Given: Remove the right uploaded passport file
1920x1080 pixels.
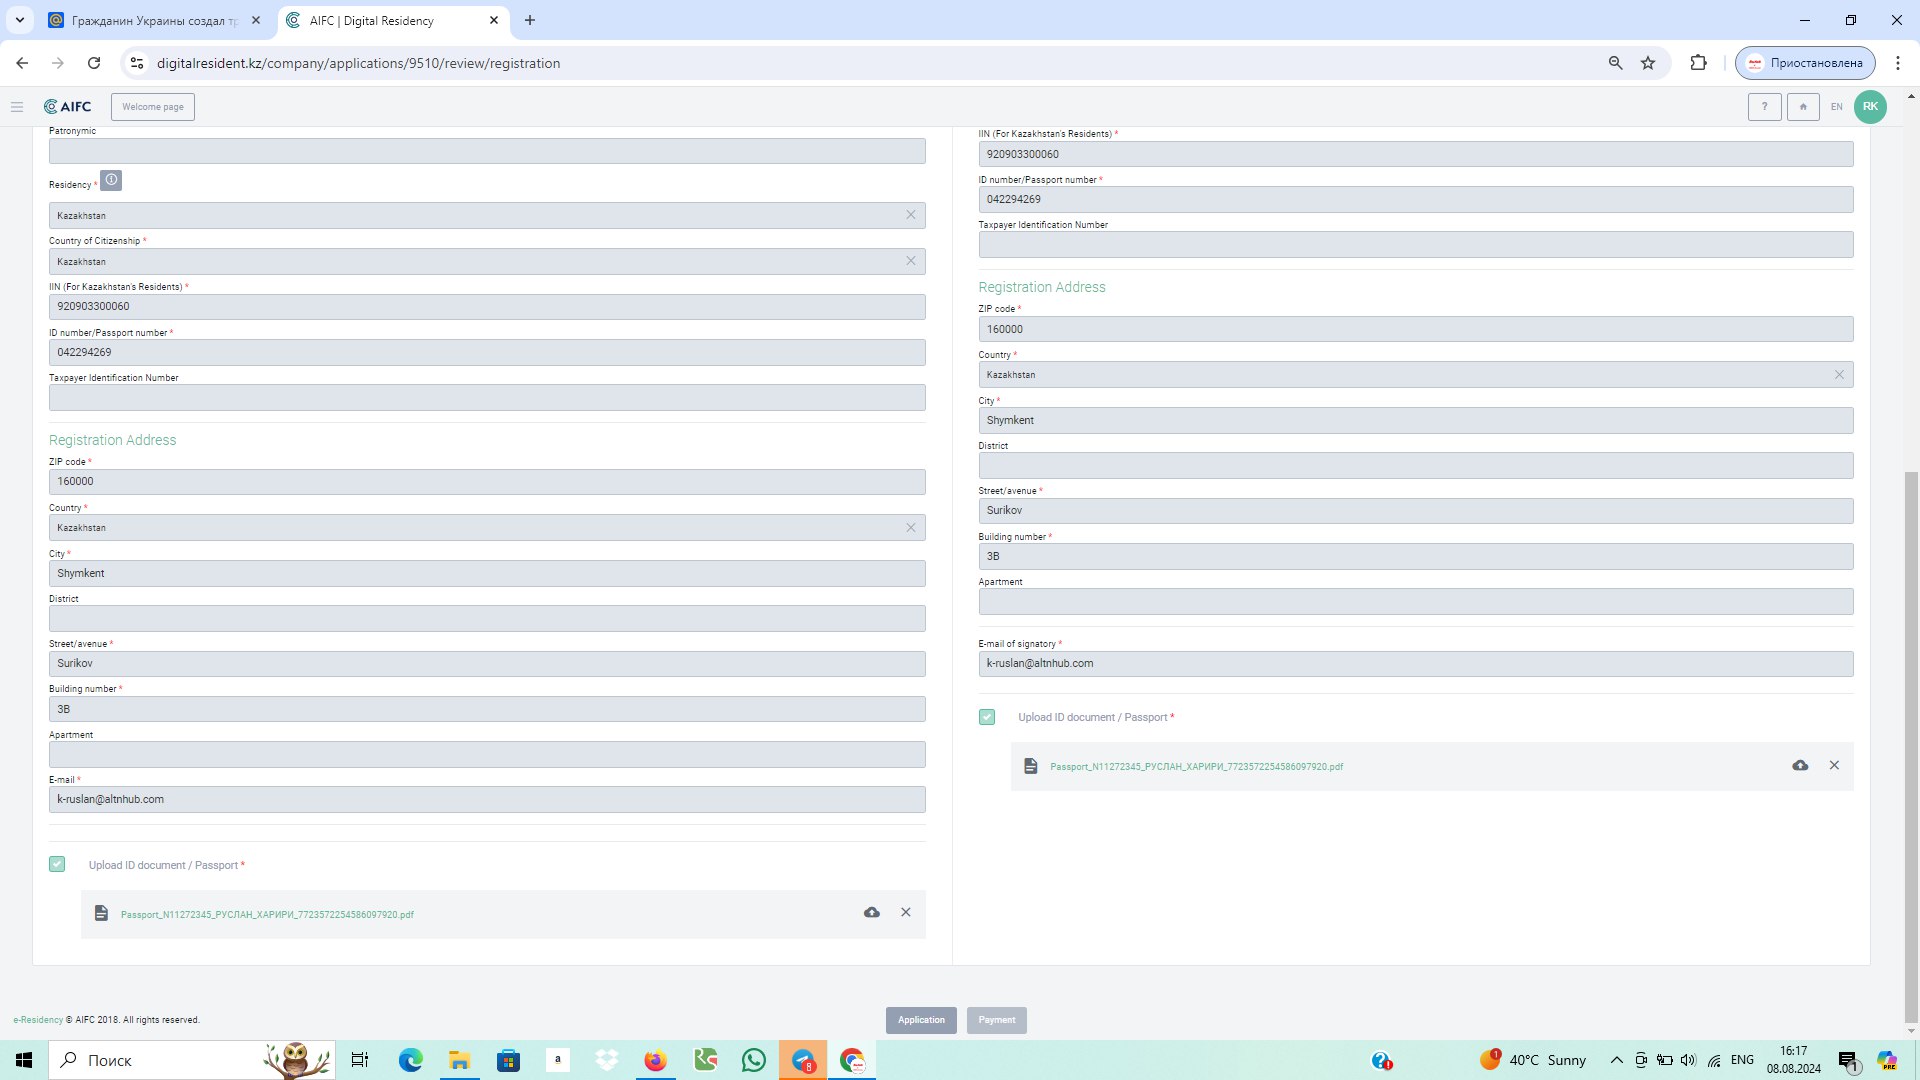Looking at the screenshot, I should pos(1834,766).
